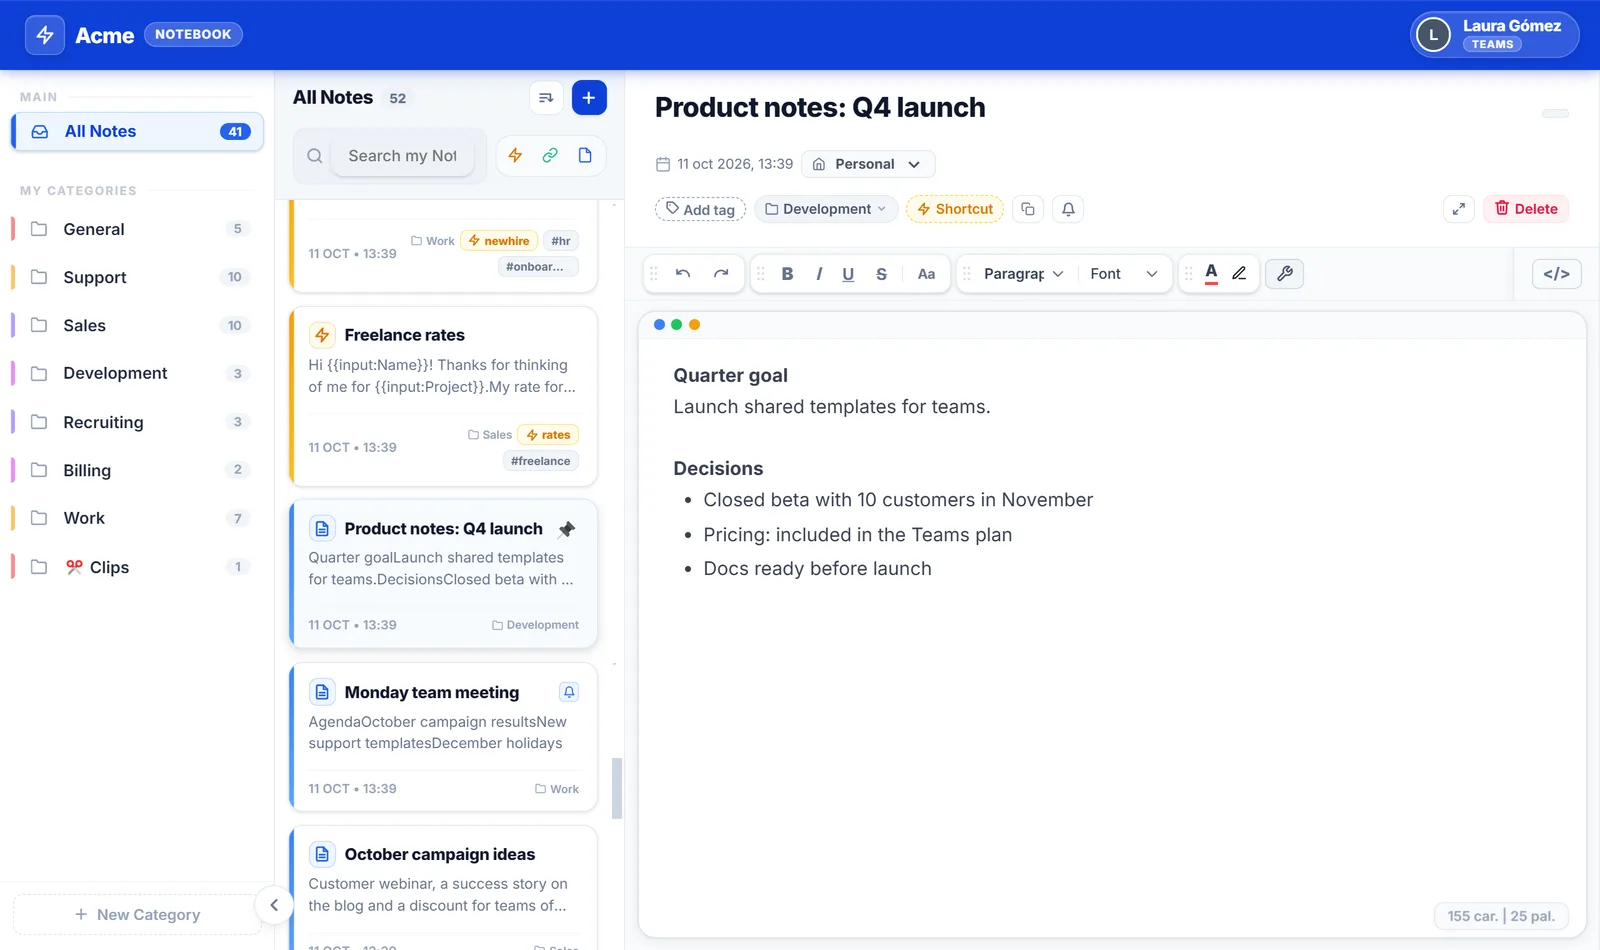Click the notes list scrollbar
This screenshot has height=950, width=1600.
point(617,788)
